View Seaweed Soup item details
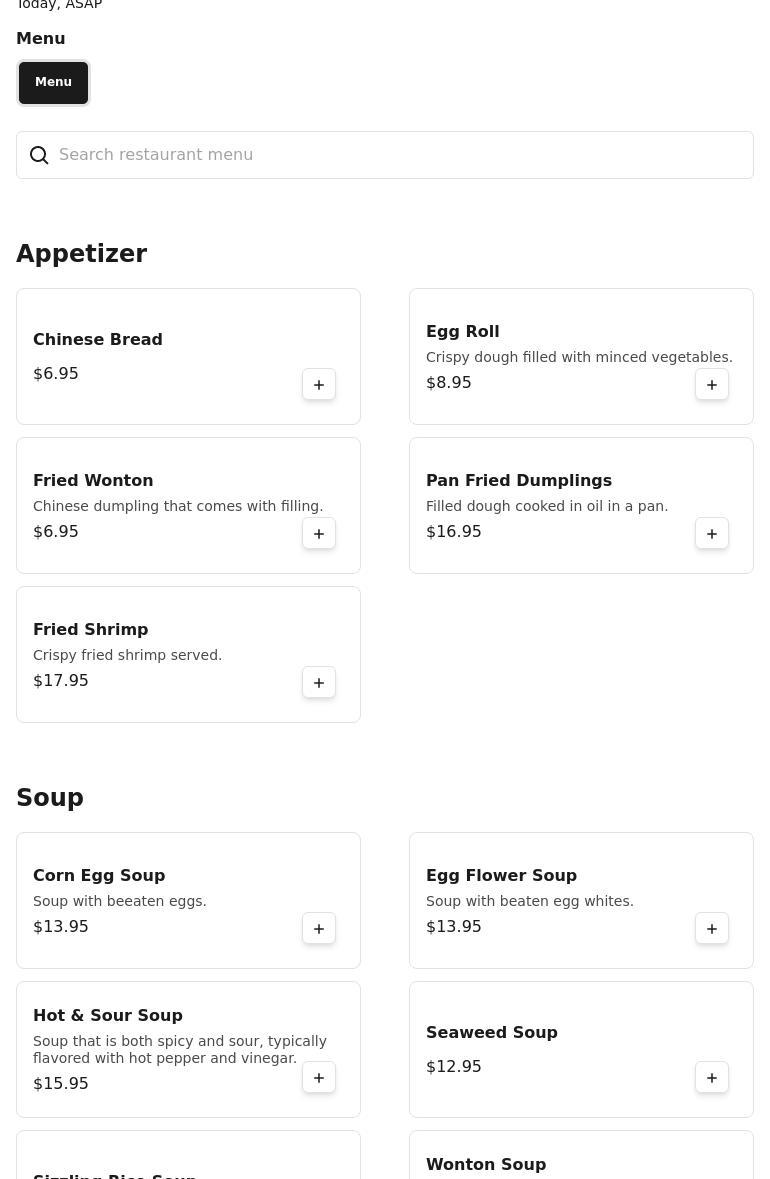The height and width of the screenshot is (1179, 770). tap(491, 1033)
